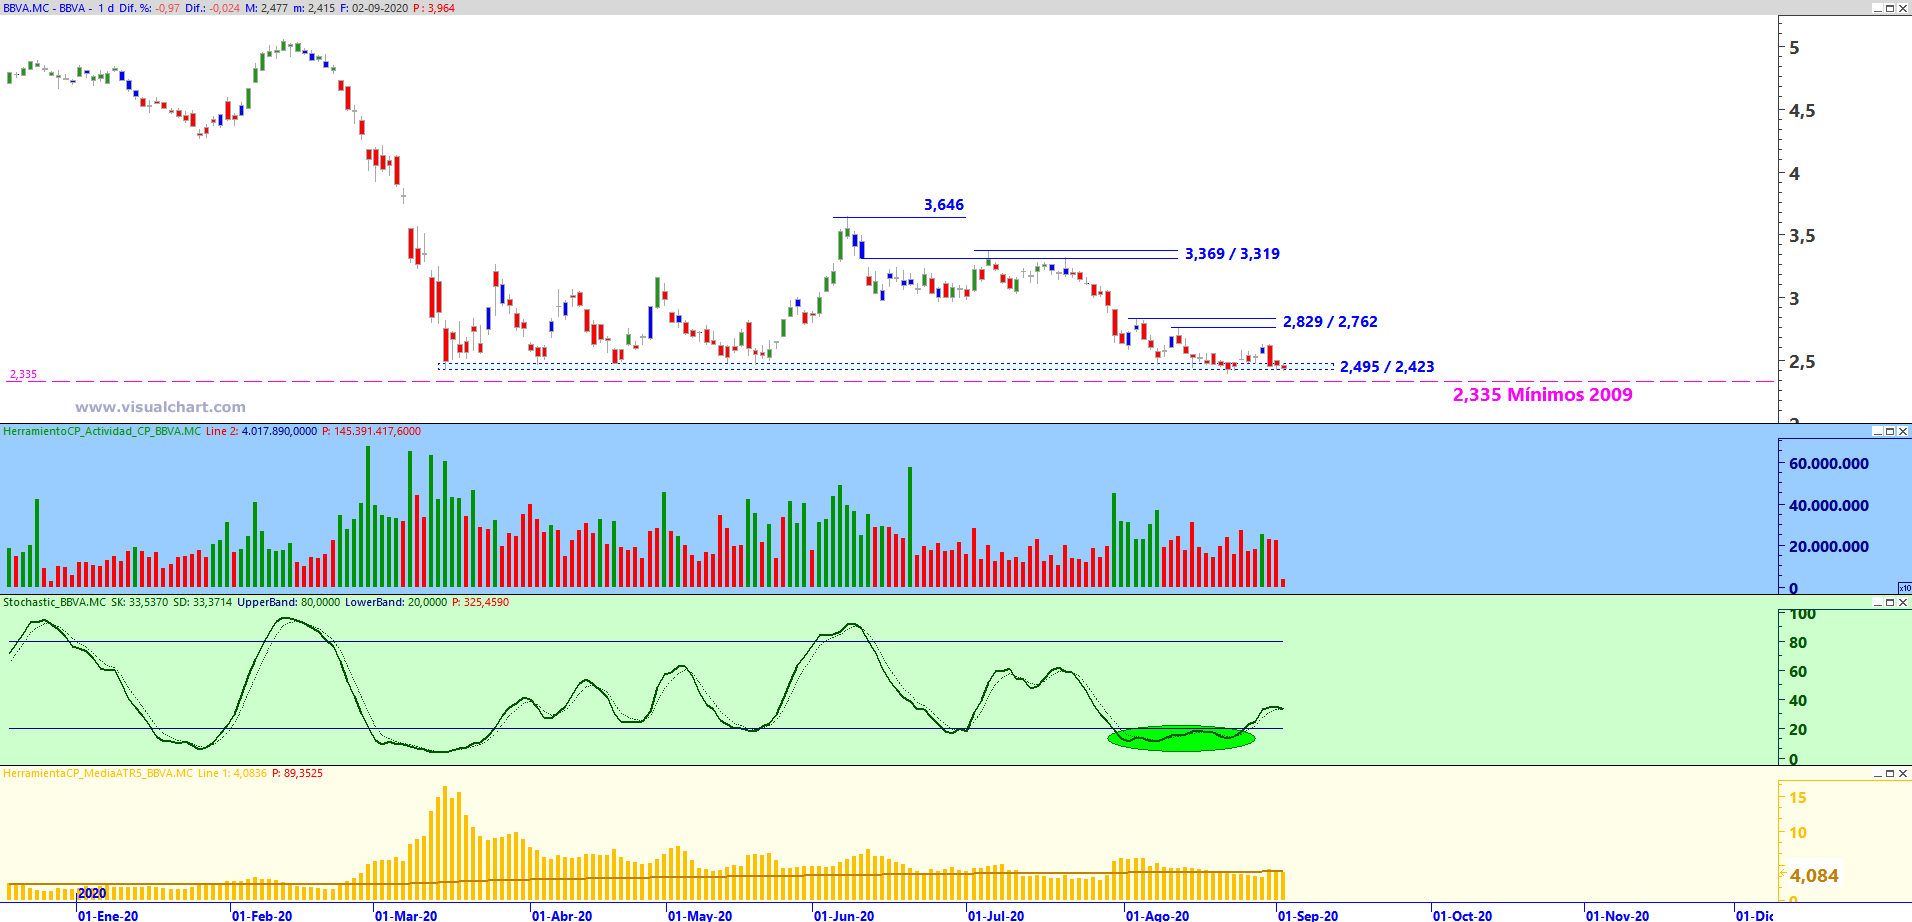Click the 15 value on ATR axis
This screenshot has width=1912, height=922.
[1798, 798]
